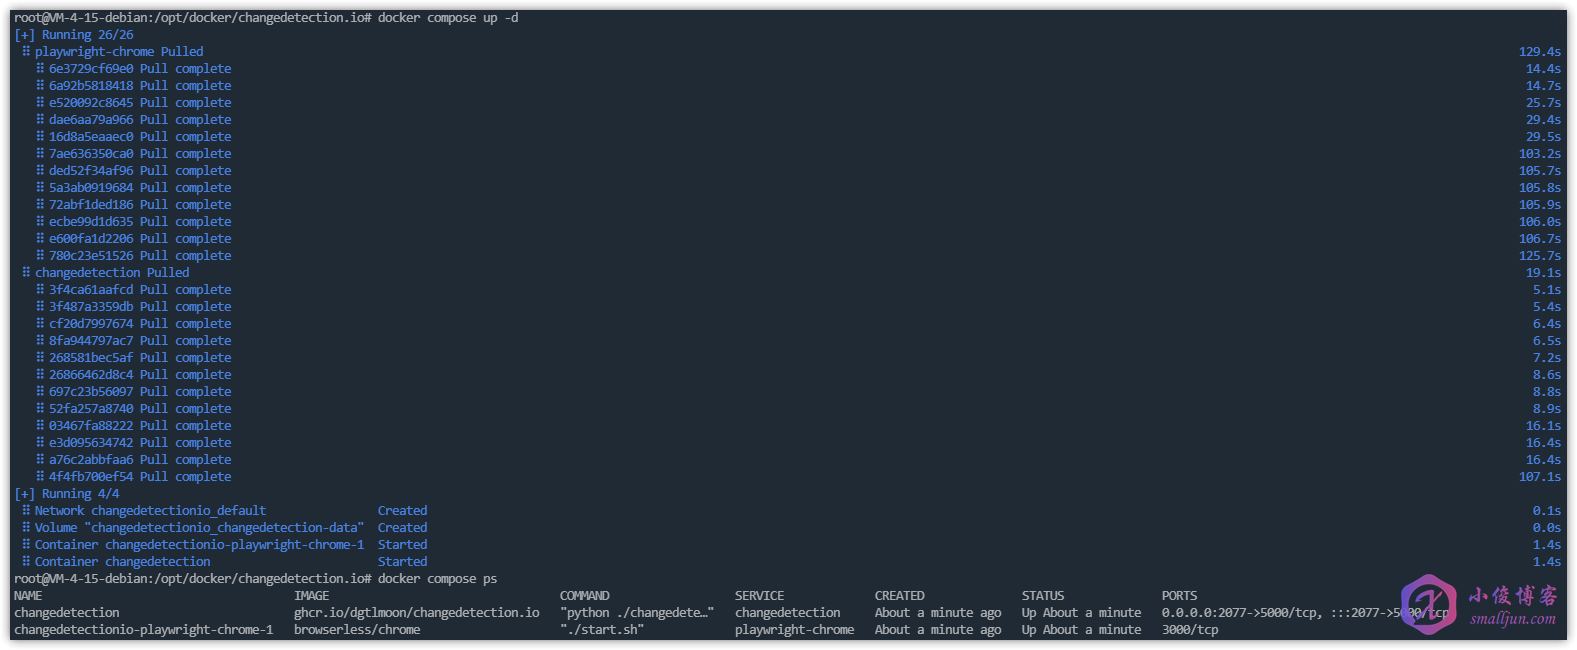Click layer hash 26866462d8c4

91,375
